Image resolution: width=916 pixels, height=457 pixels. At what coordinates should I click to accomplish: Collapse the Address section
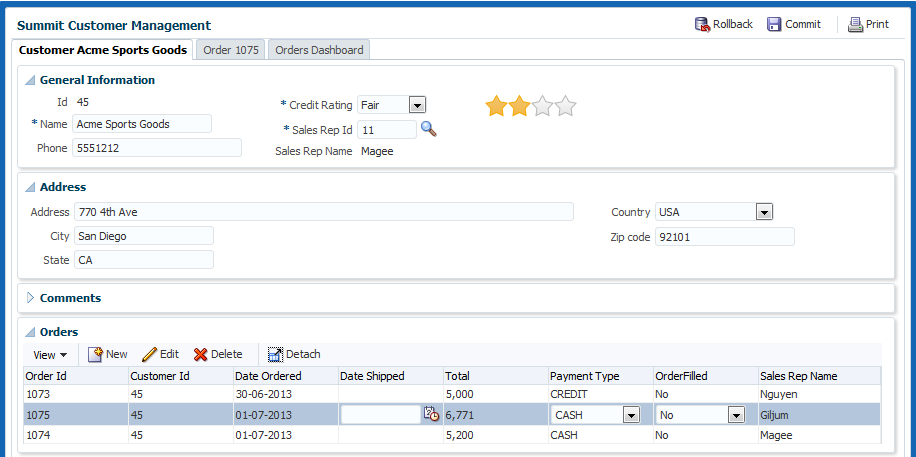(x=30, y=188)
